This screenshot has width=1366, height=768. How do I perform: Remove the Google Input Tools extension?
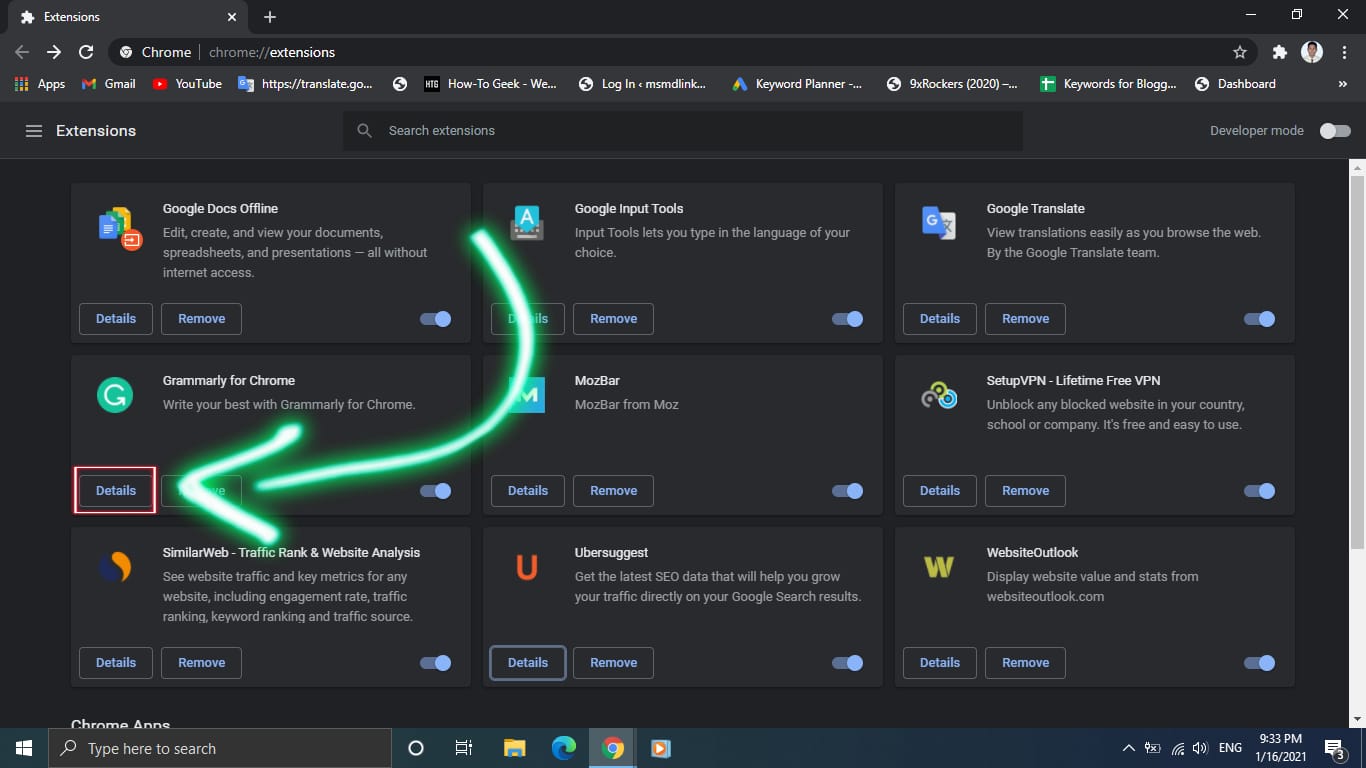pyautogui.click(x=614, y=319)
